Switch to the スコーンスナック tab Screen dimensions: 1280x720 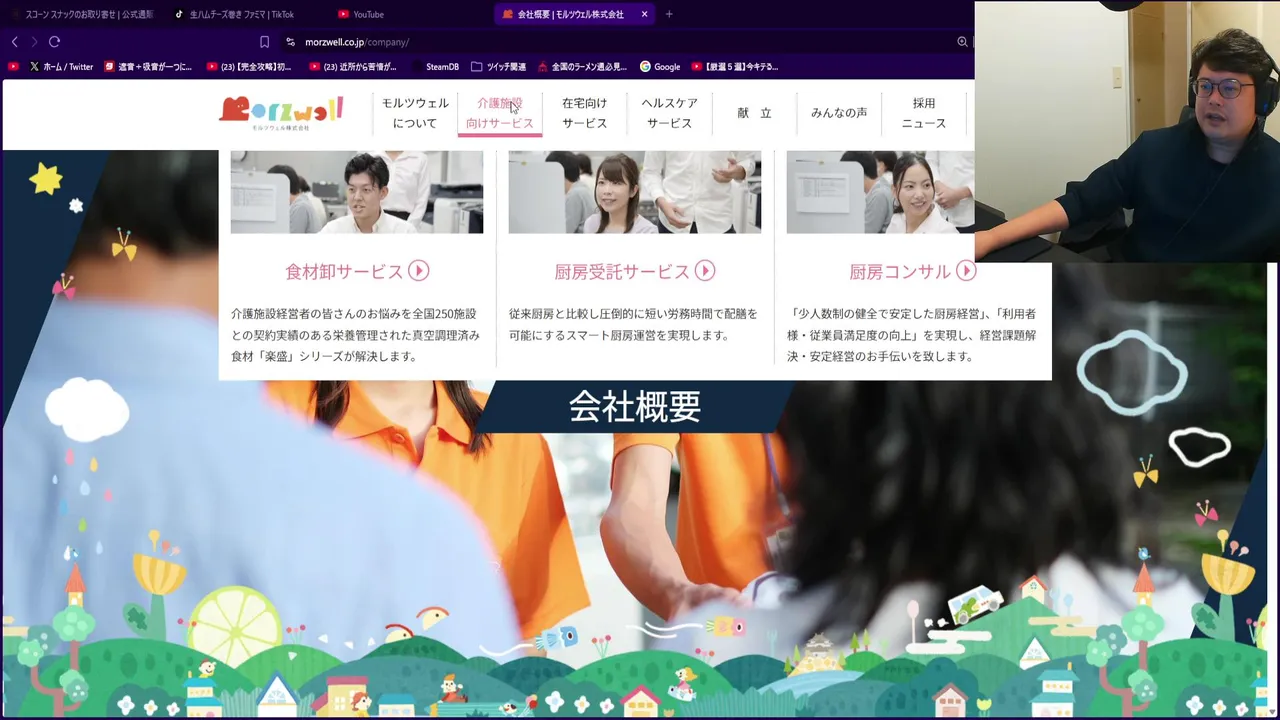(82, 14)
